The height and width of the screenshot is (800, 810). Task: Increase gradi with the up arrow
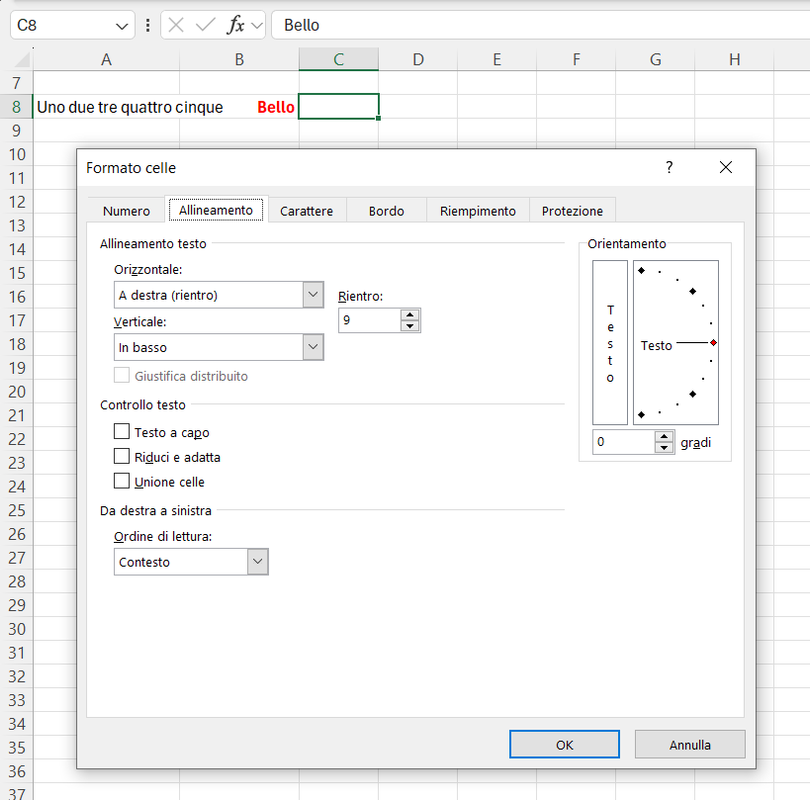point(664,437)
